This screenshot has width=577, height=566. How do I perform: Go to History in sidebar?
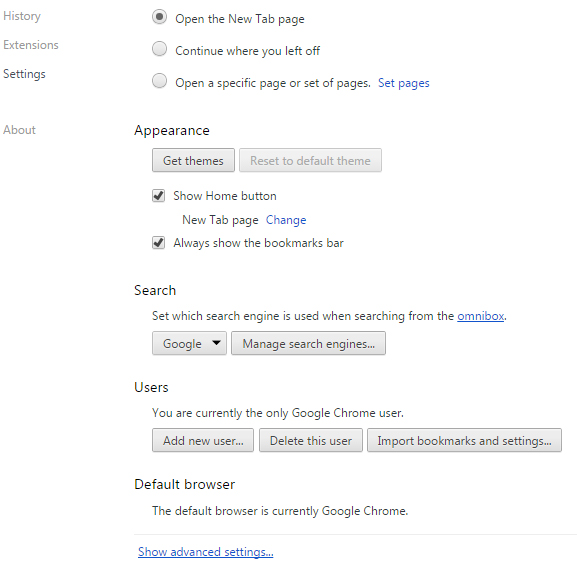click(x=22, y=16)
